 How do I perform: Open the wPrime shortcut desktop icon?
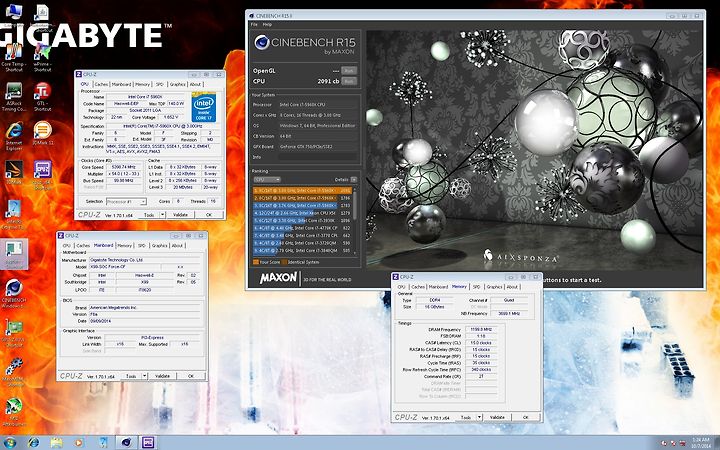click(x=42, y=57)
